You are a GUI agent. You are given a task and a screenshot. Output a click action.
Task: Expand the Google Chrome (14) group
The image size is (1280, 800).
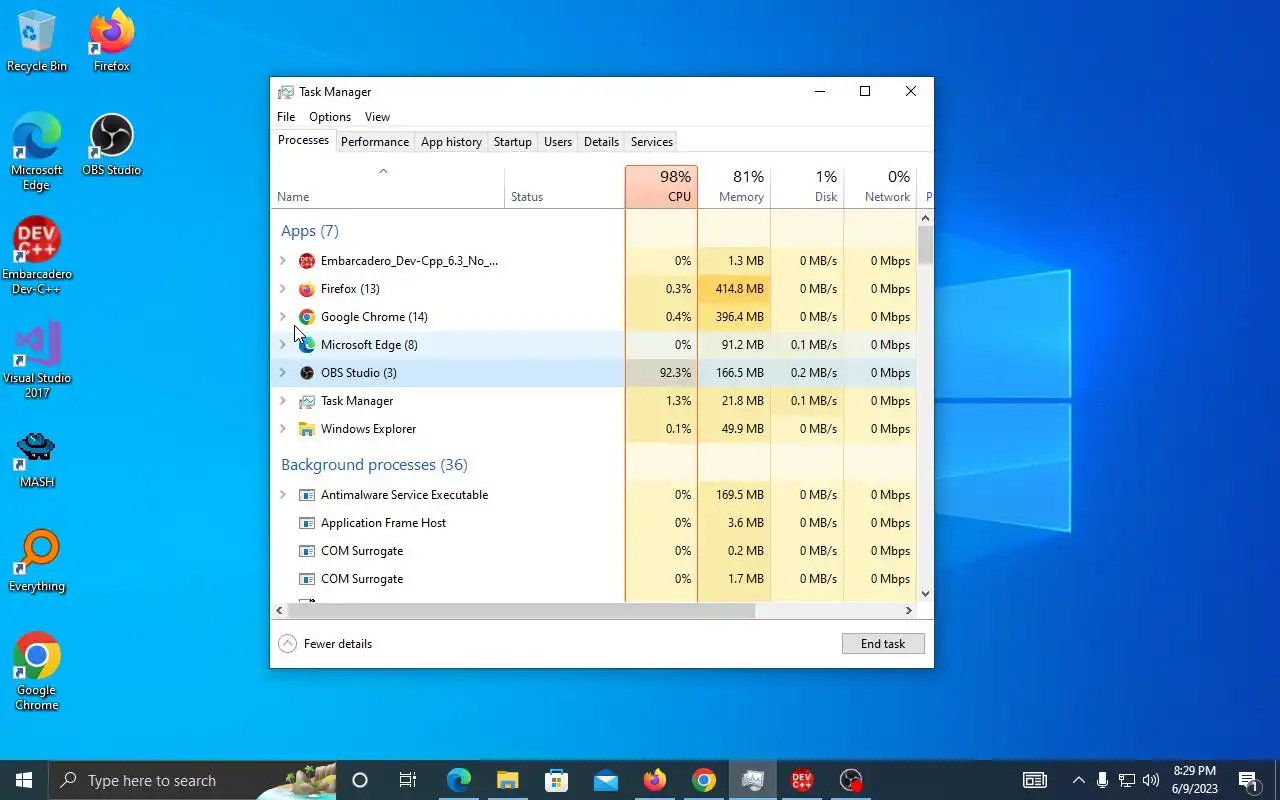pyautogui.click(x=282, y=317)
